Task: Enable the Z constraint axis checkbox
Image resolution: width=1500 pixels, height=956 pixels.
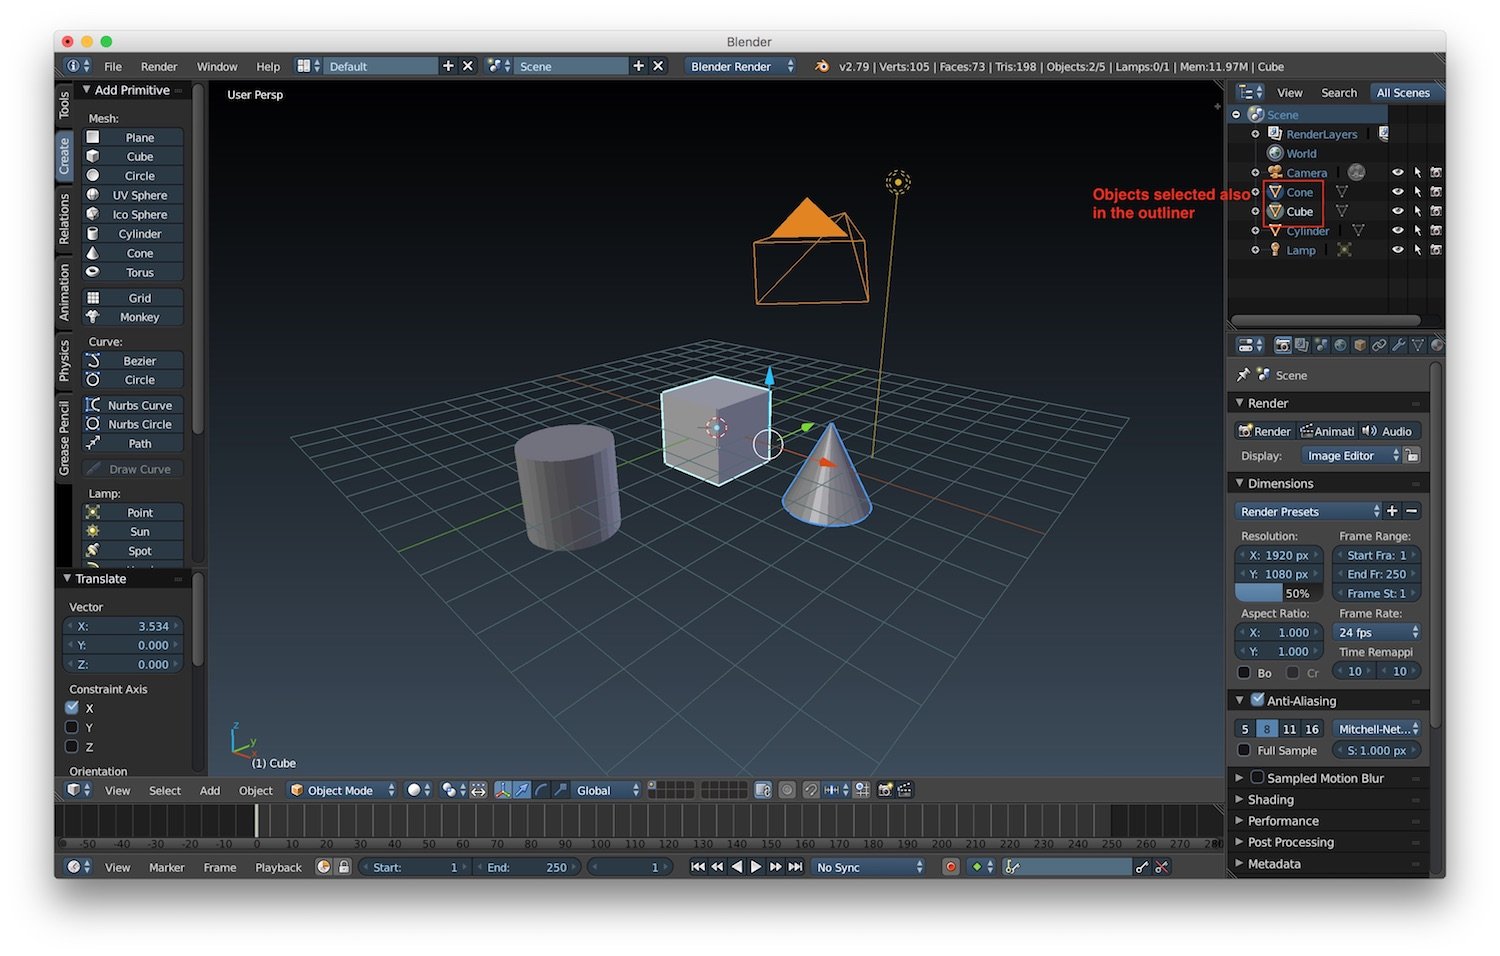Action: pyautogui.click(x=72, y=746)
